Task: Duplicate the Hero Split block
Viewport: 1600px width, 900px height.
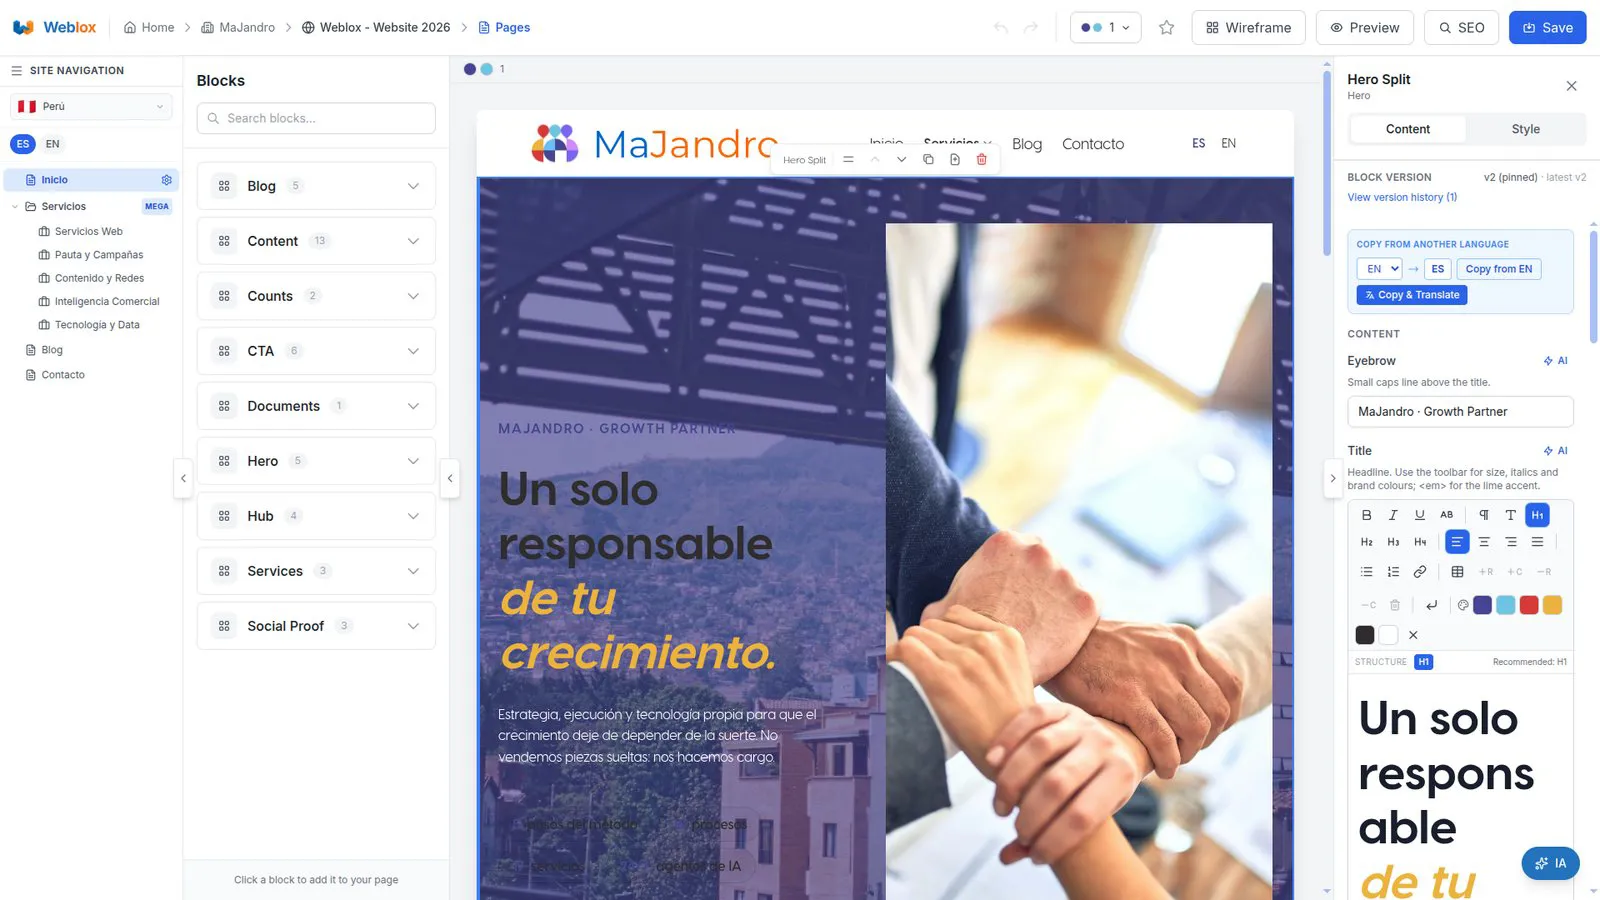Action: [928, 160]
